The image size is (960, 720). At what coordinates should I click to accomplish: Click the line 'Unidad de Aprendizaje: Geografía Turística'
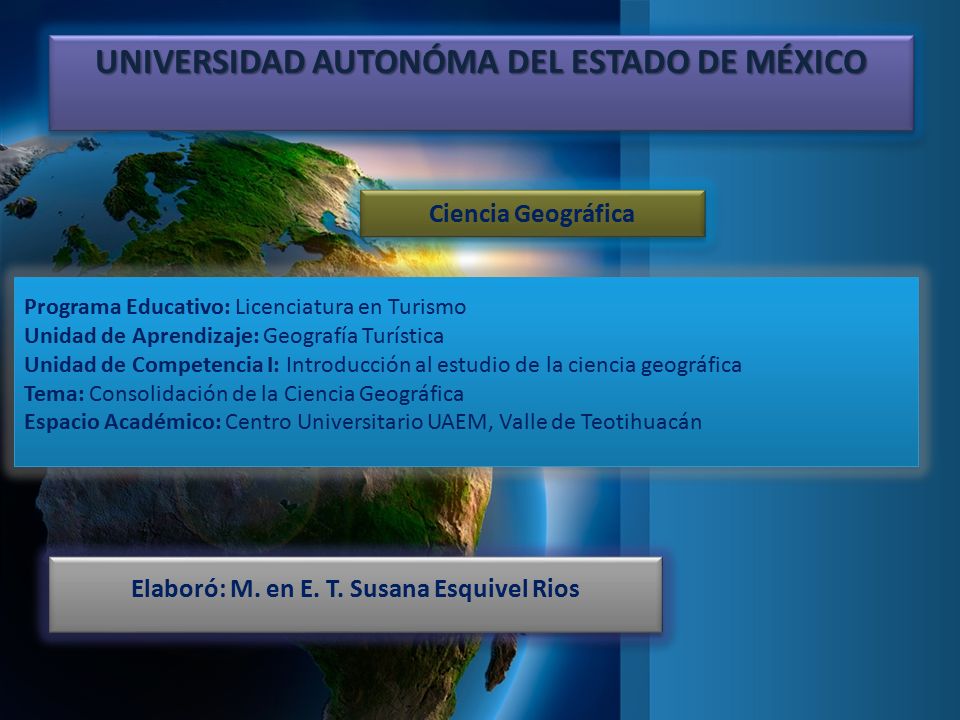coord(234,336)
